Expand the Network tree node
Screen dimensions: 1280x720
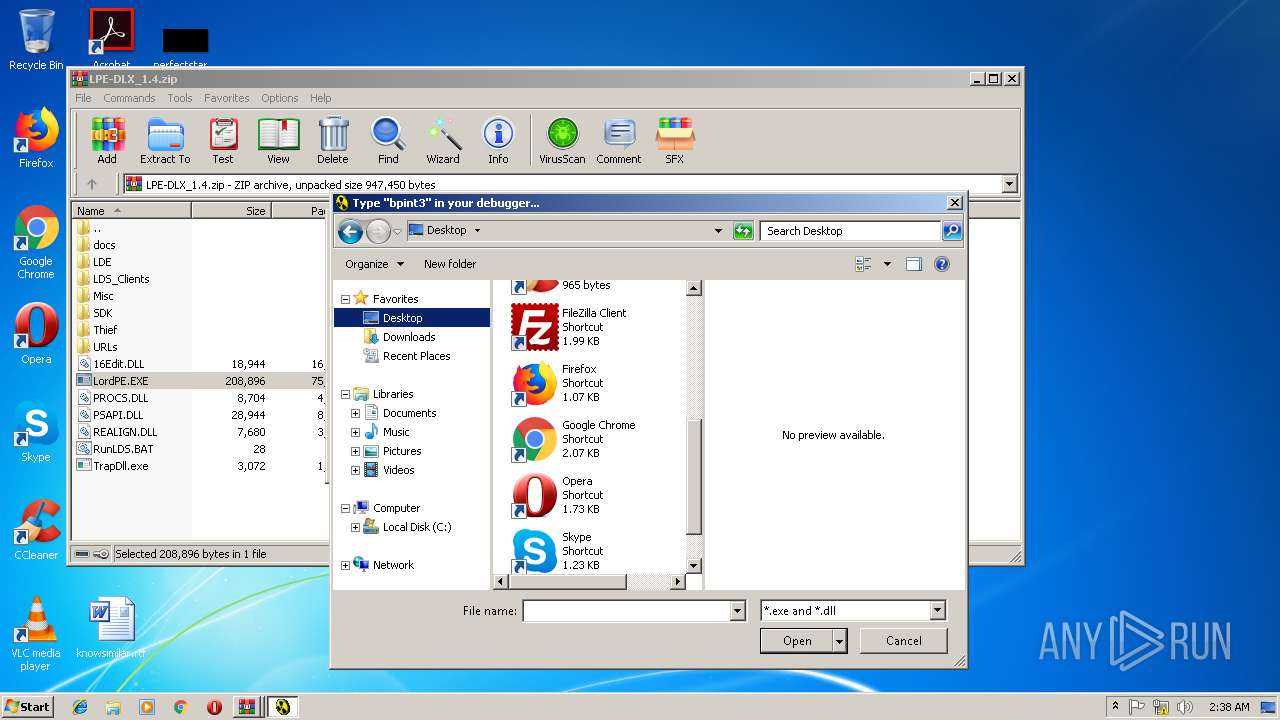pos(345,565)
